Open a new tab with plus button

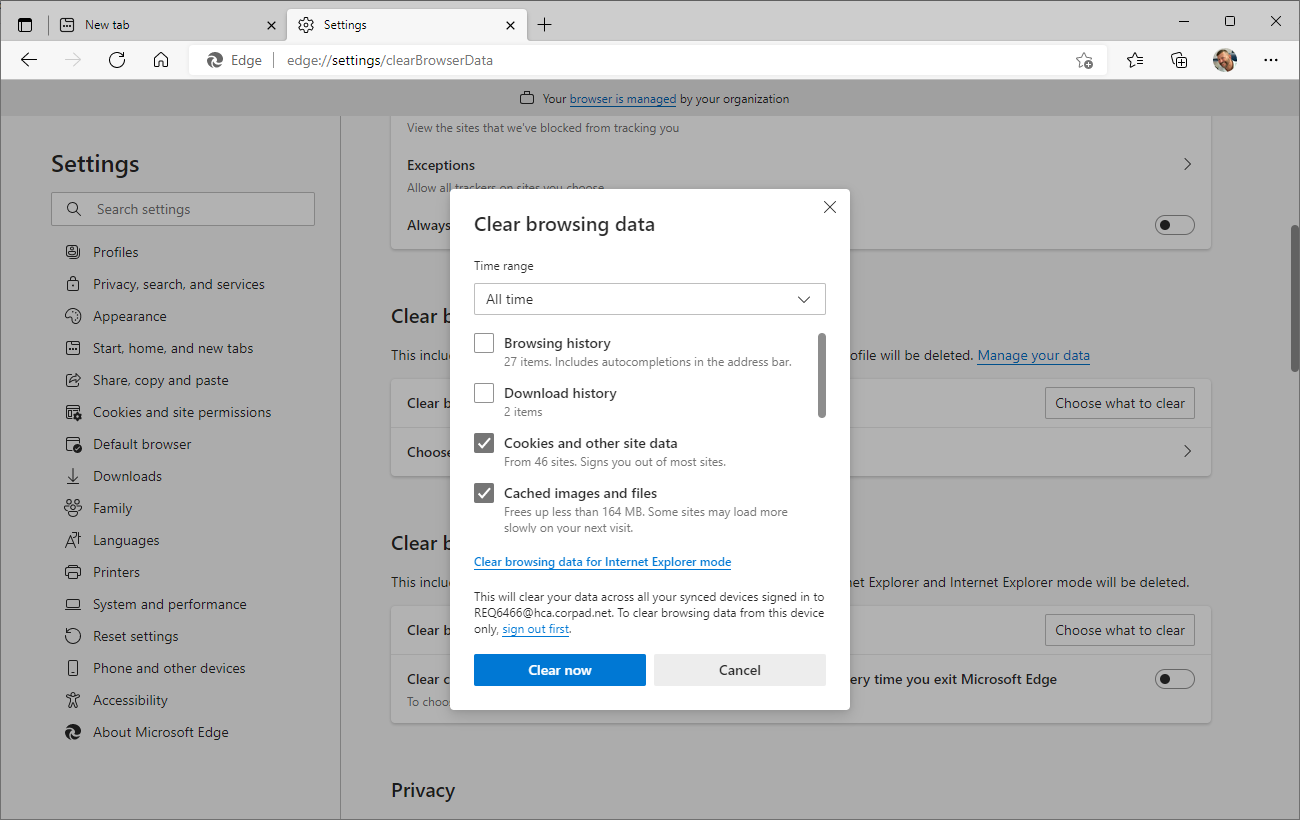pos(544,25)
